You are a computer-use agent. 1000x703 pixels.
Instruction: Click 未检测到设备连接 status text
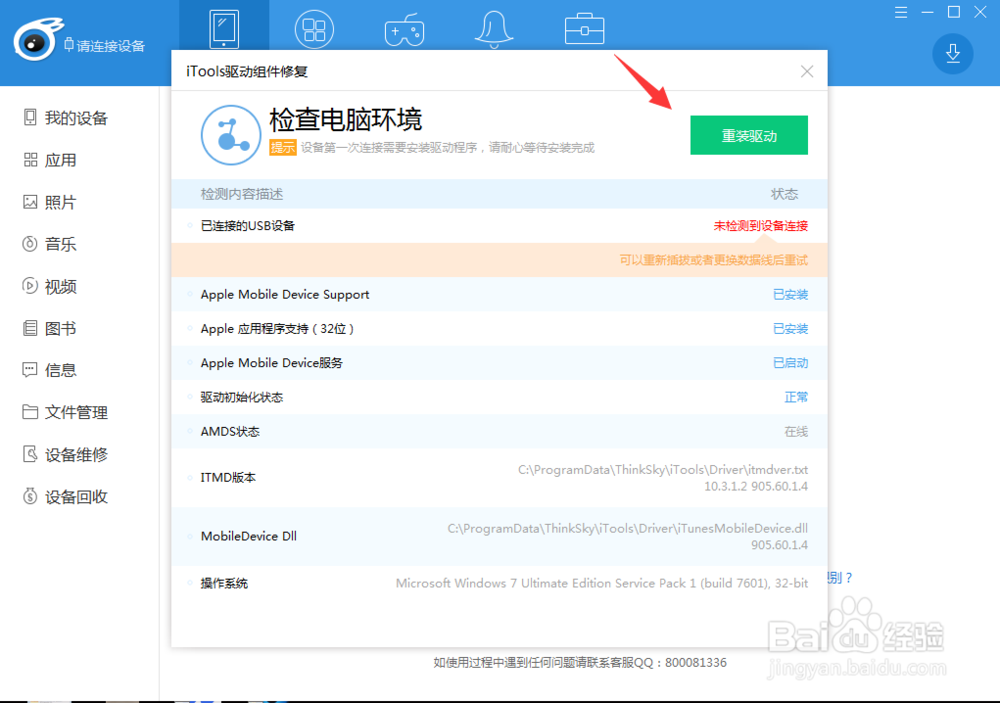click(x=760, y=226)
